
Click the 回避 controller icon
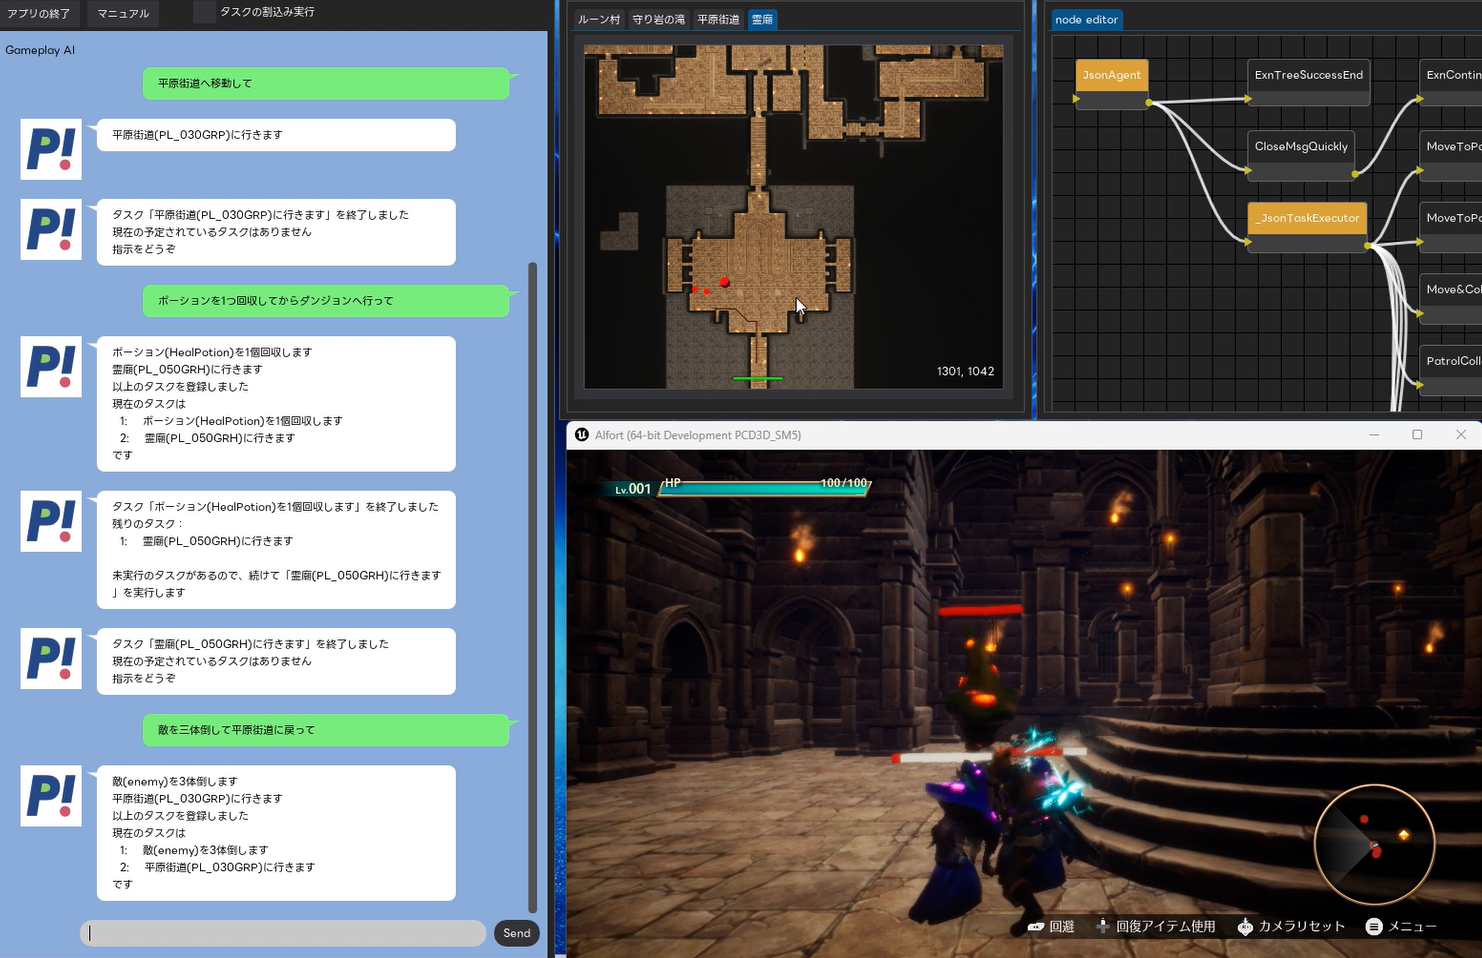tap(1036, 927)
